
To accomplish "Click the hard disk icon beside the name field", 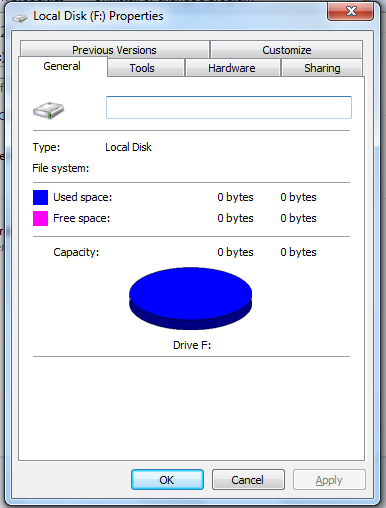I will (48, 111).
